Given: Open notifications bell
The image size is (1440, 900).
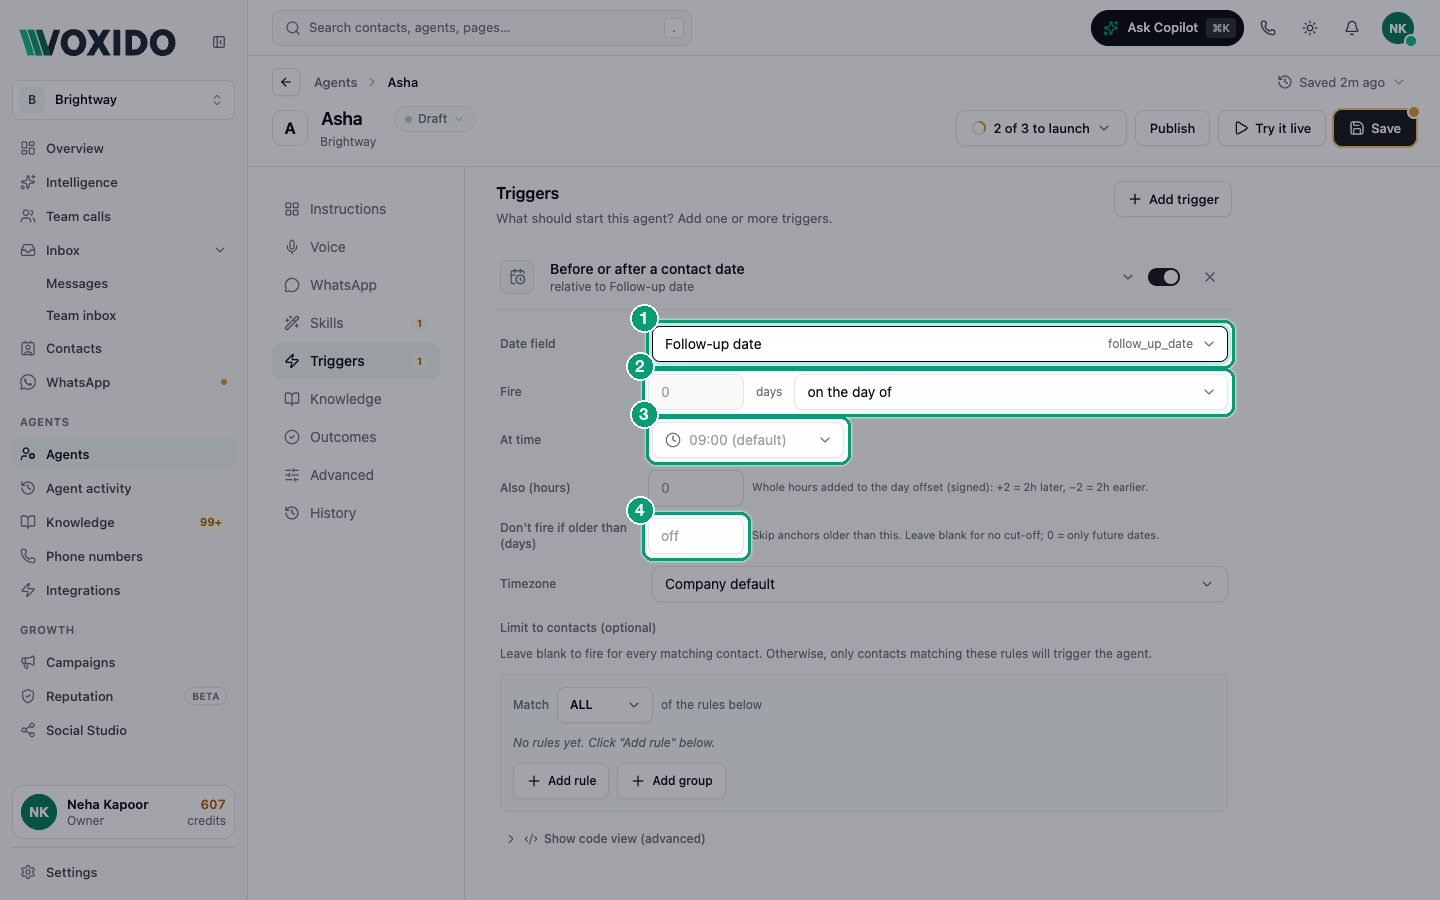Looking at the screenshot, I should pyautogui.click(x=1352, y=28).
